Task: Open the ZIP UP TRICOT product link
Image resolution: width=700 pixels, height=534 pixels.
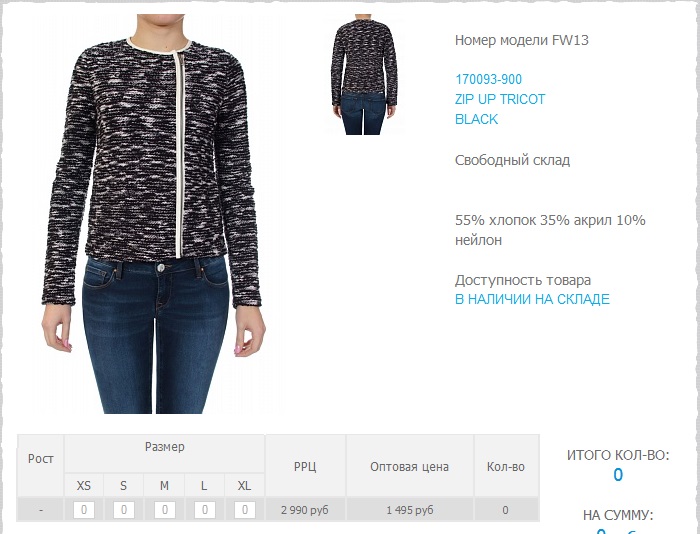Action: (500, 99)
